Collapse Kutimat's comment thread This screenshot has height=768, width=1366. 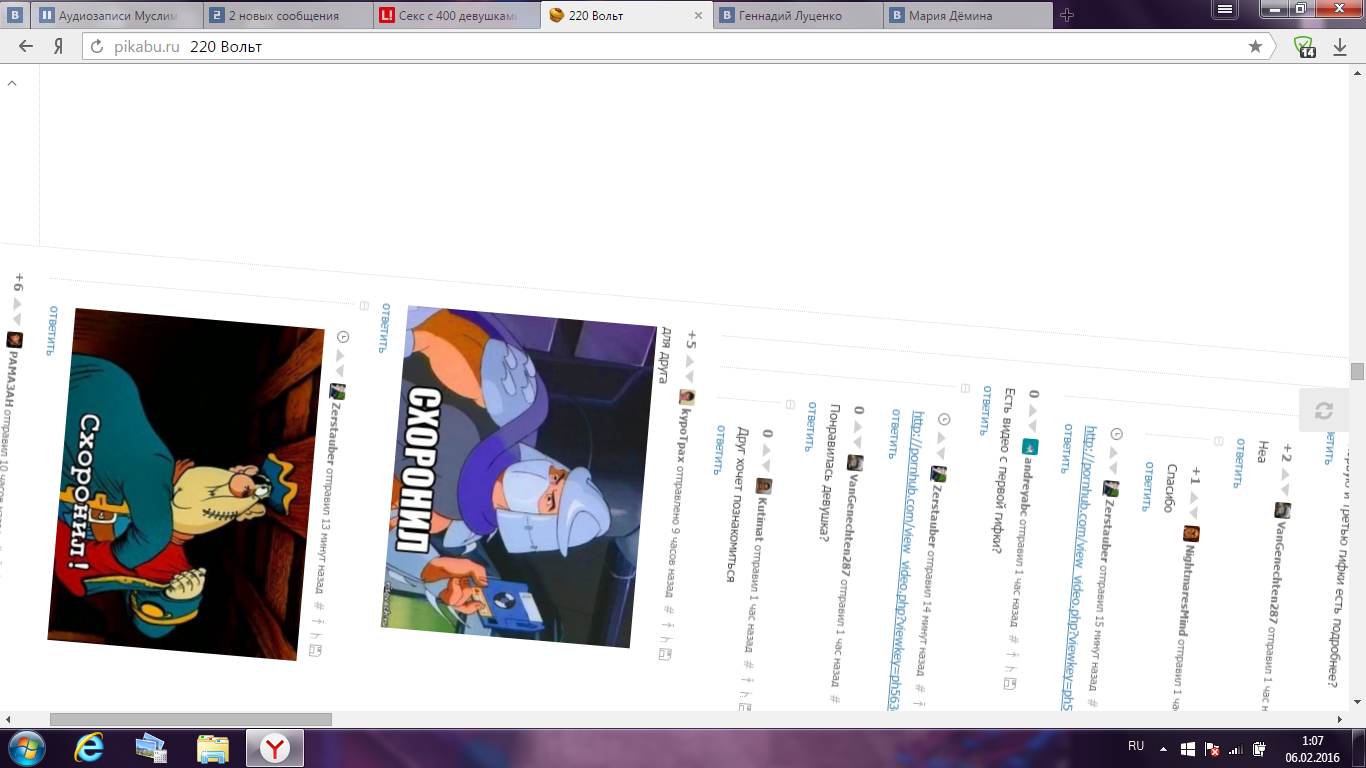click(790, 405)
